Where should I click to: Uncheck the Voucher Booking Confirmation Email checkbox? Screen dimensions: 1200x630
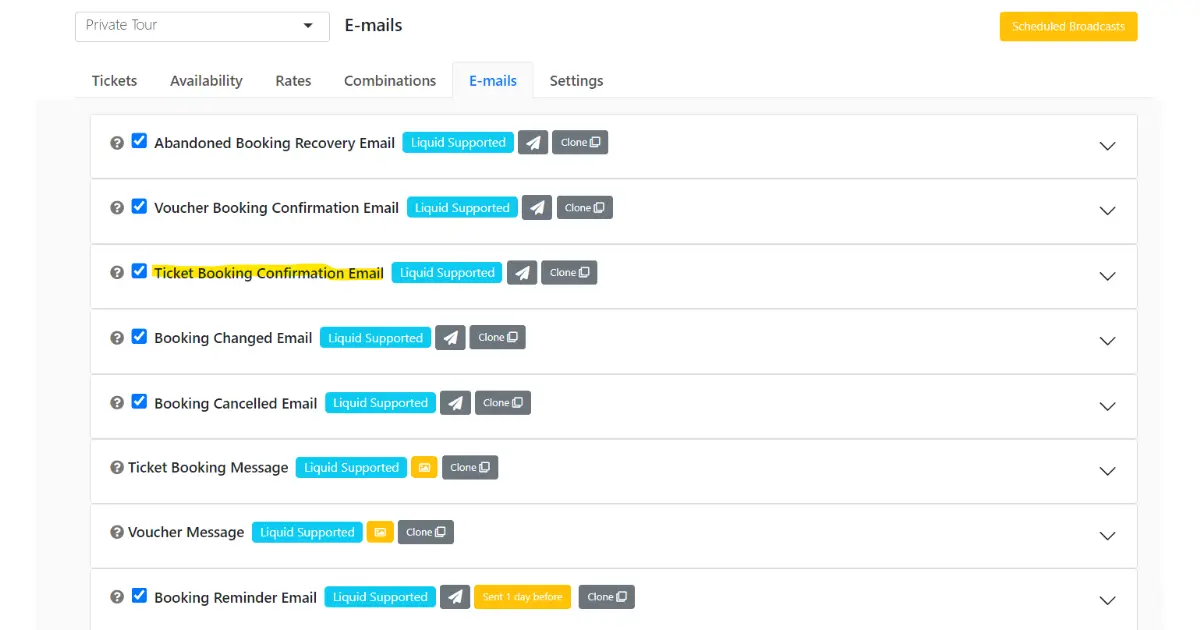pyautogui.click(x=139, y=206)
